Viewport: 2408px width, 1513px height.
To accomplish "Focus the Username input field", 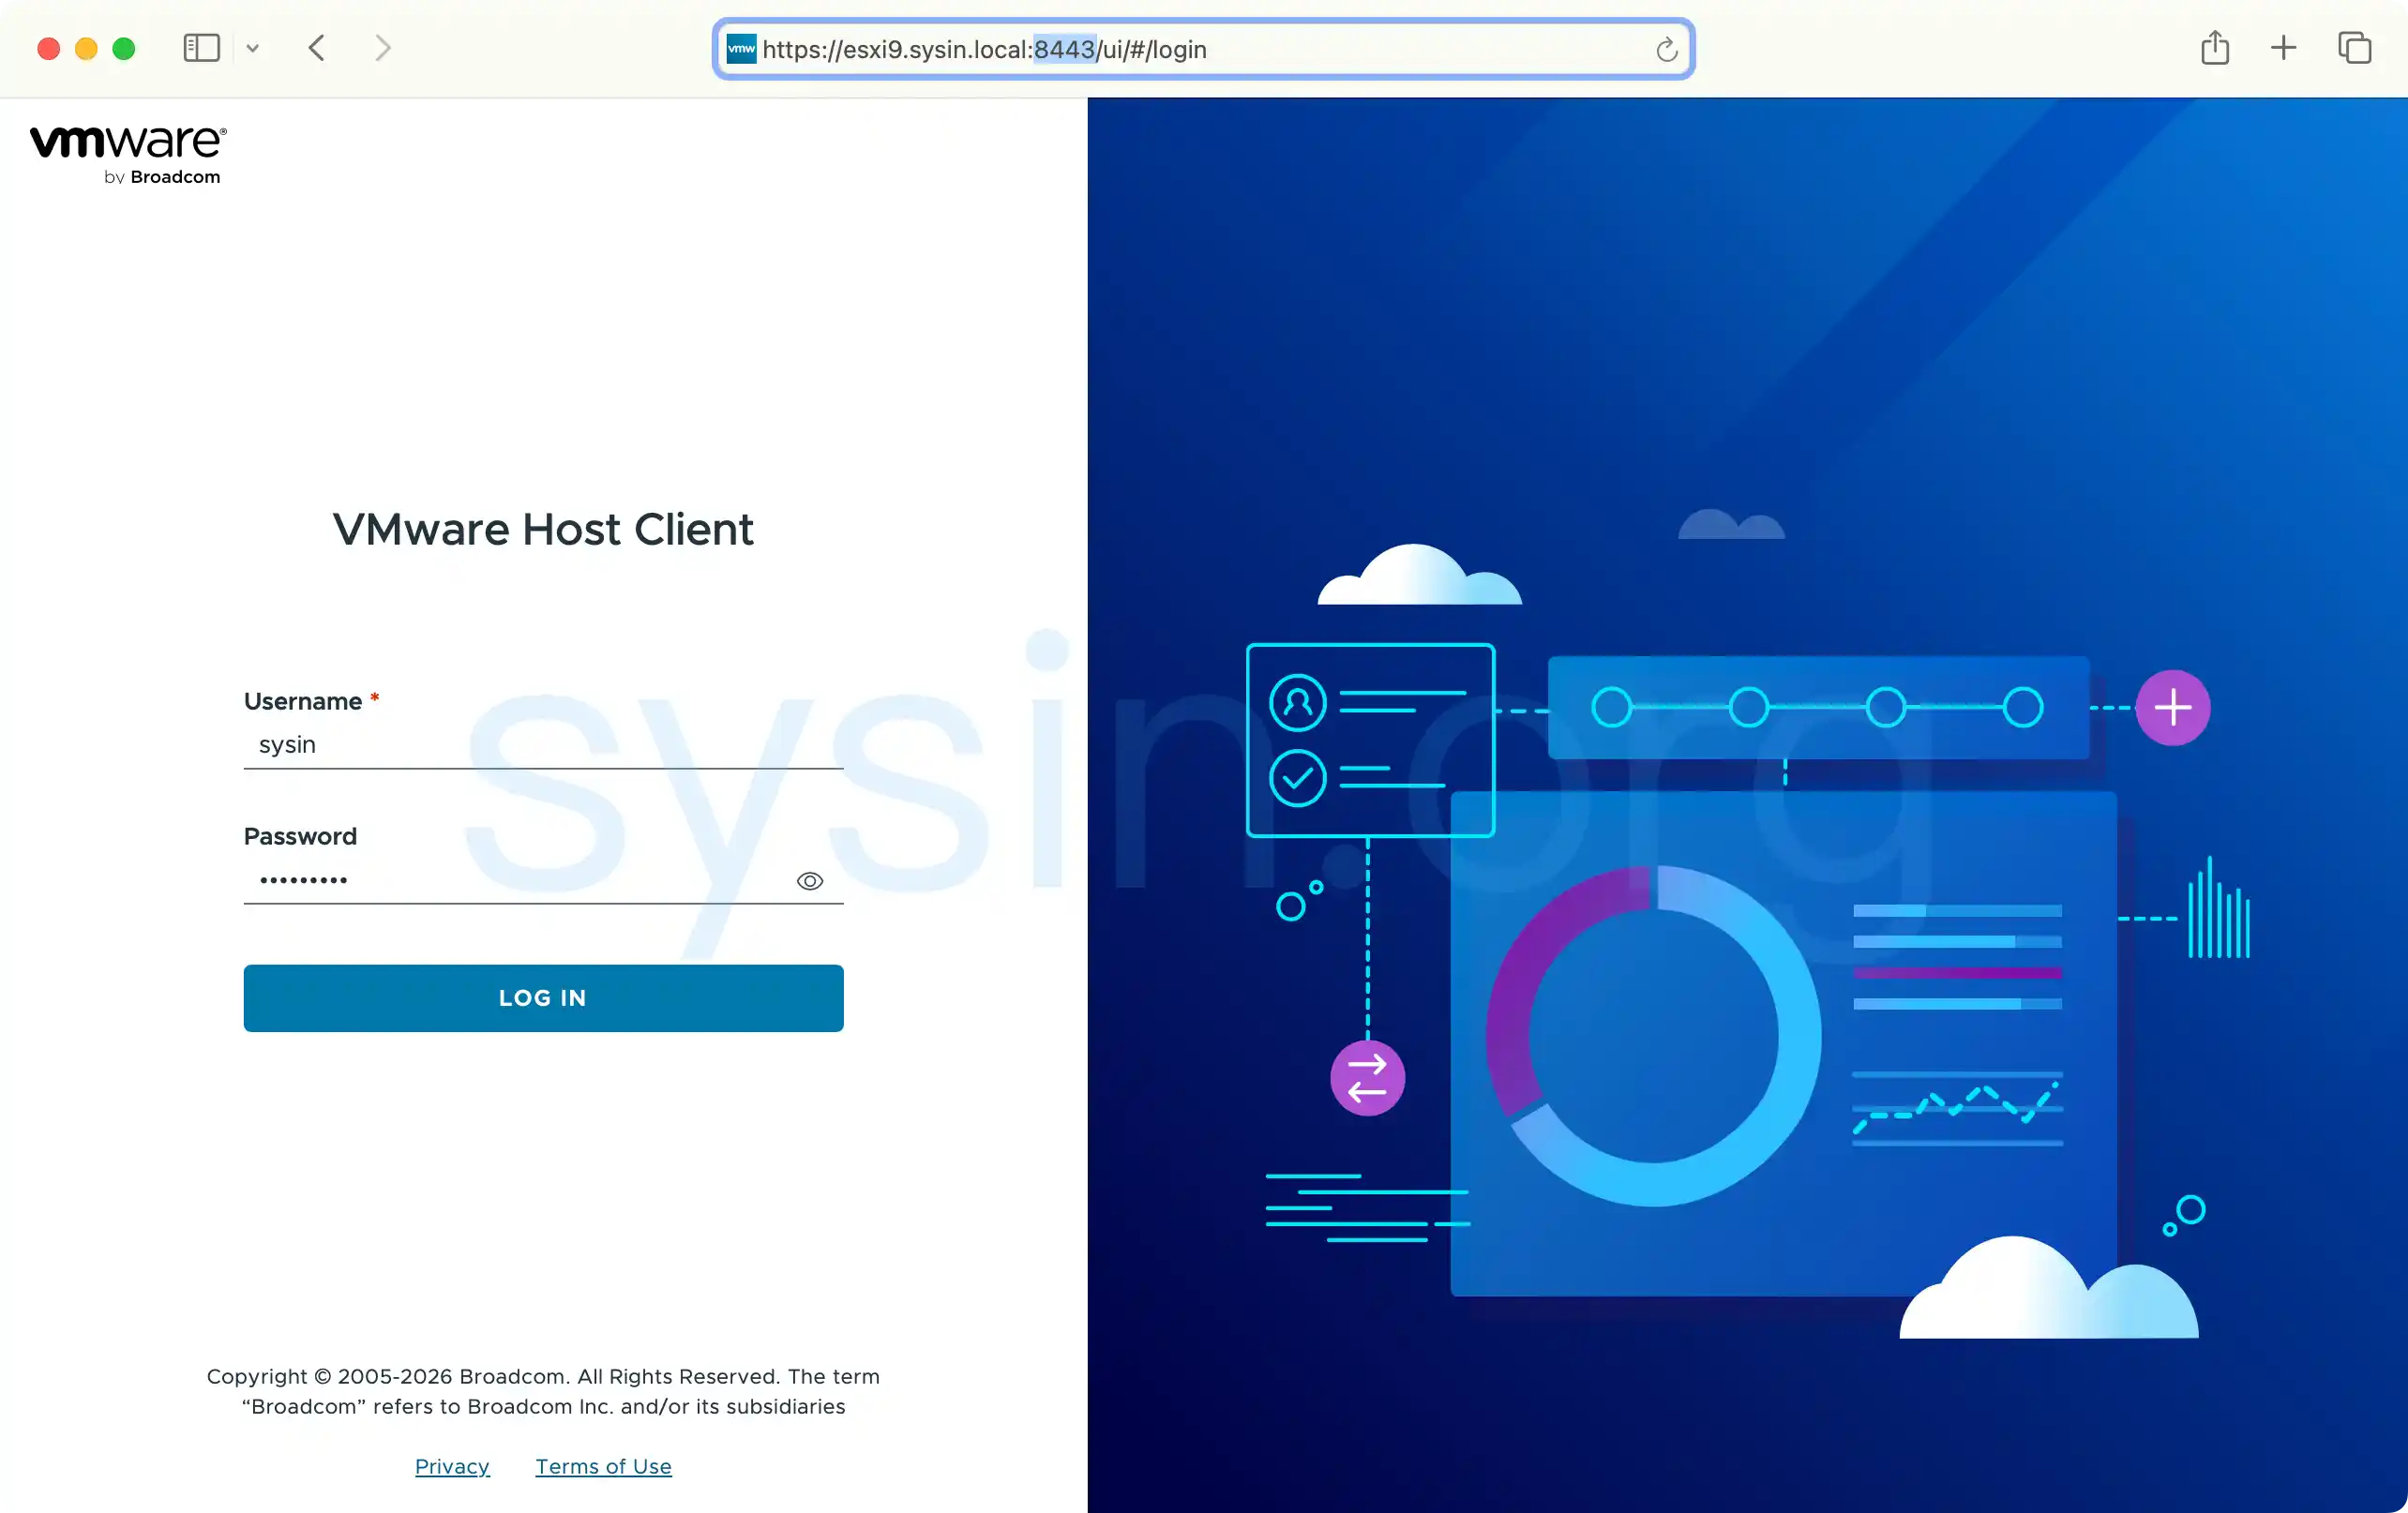I will (x=543, y=745).
